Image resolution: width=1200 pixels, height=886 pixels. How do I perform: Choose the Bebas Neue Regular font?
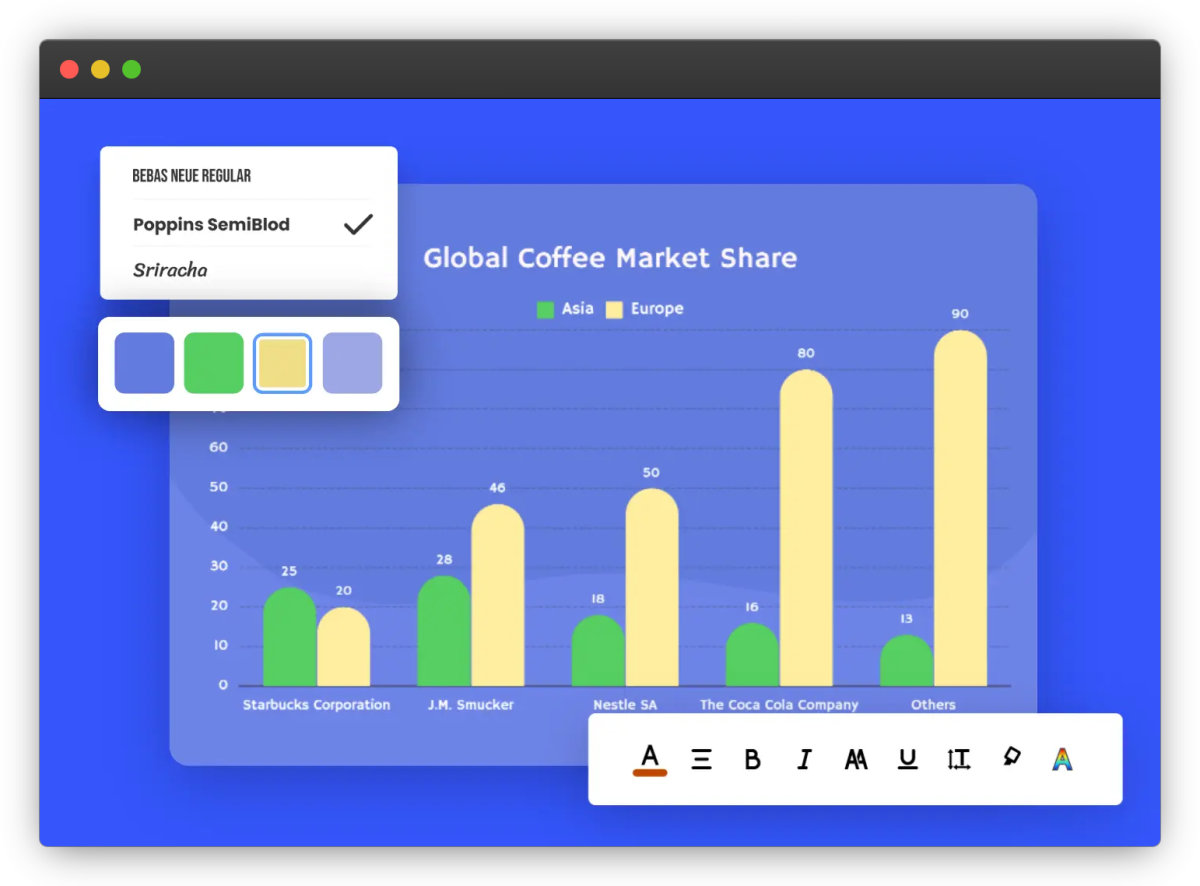click(x=192, y=176)
